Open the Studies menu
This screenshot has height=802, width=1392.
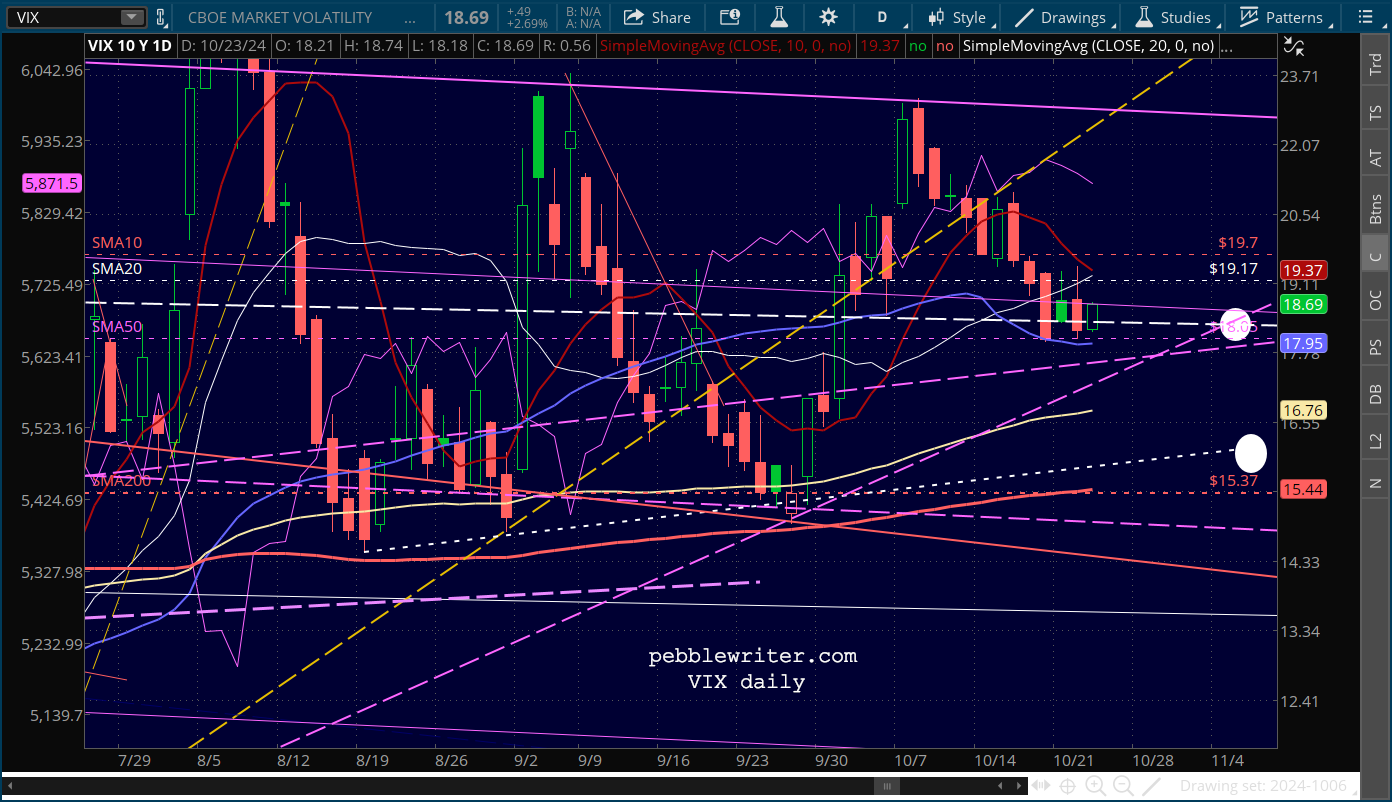(x=1174, y=17)
